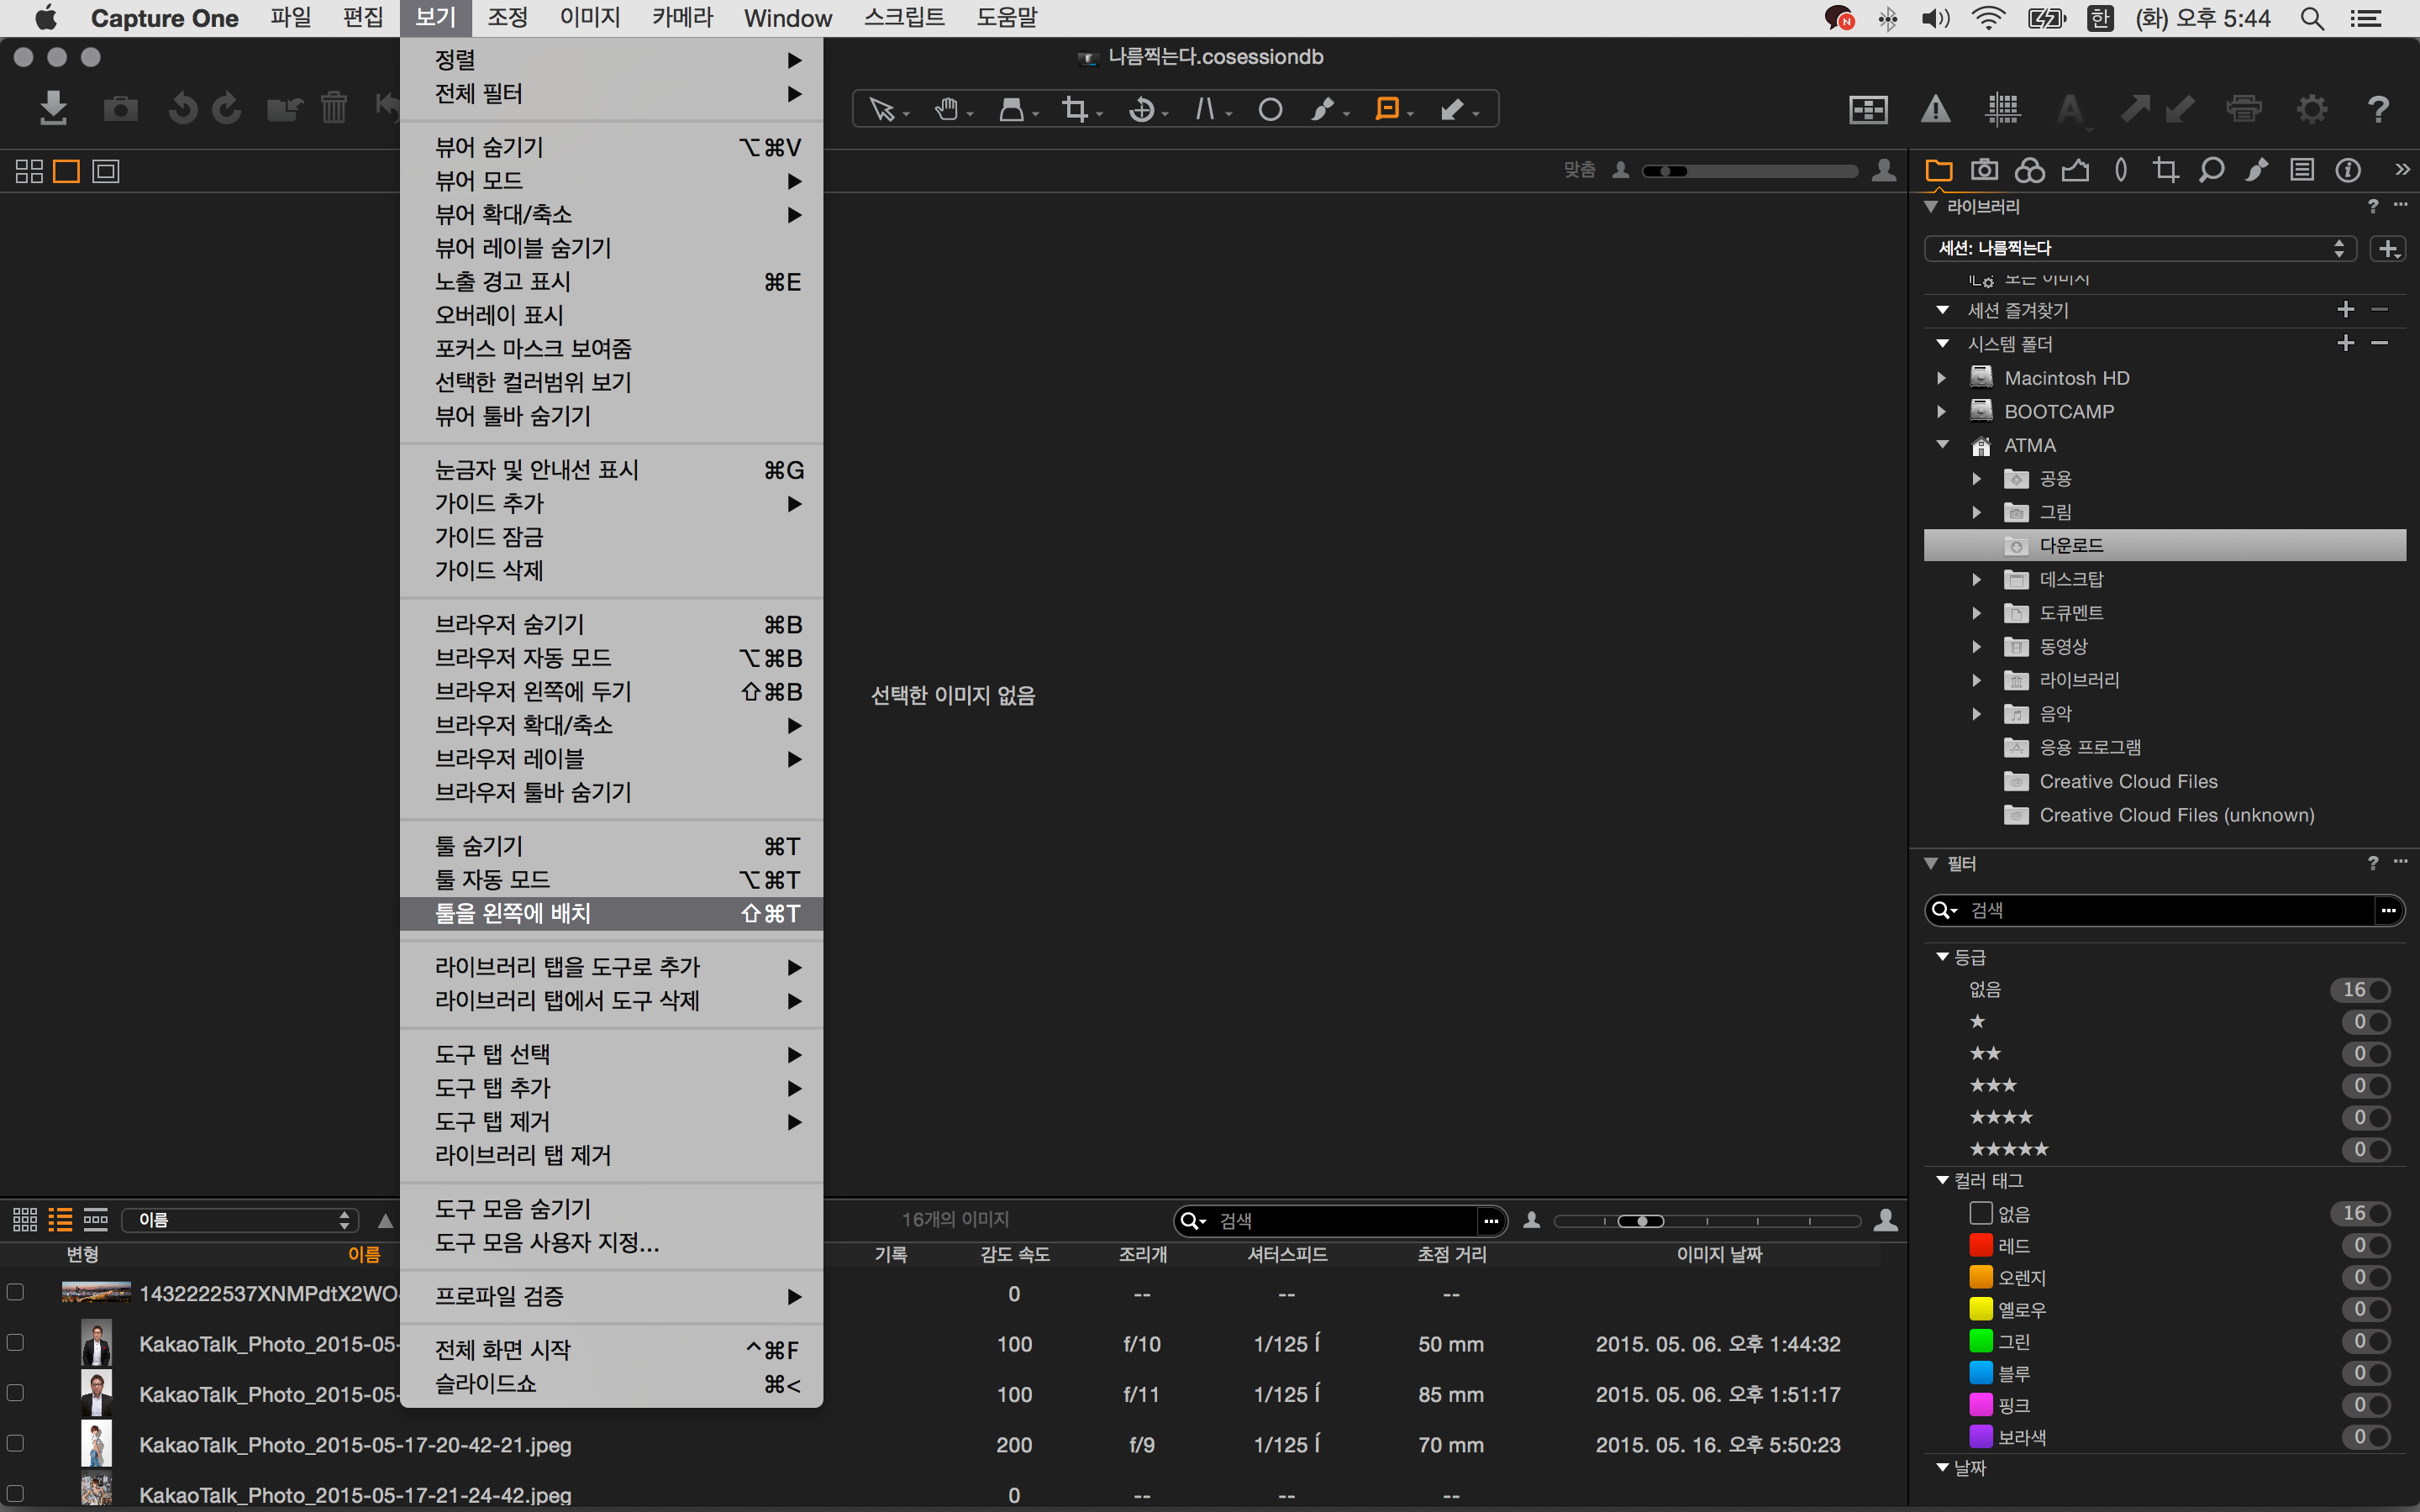Open the Capture tool tab camera icon
The image size is (2420, 1512).
[1984, 170]
